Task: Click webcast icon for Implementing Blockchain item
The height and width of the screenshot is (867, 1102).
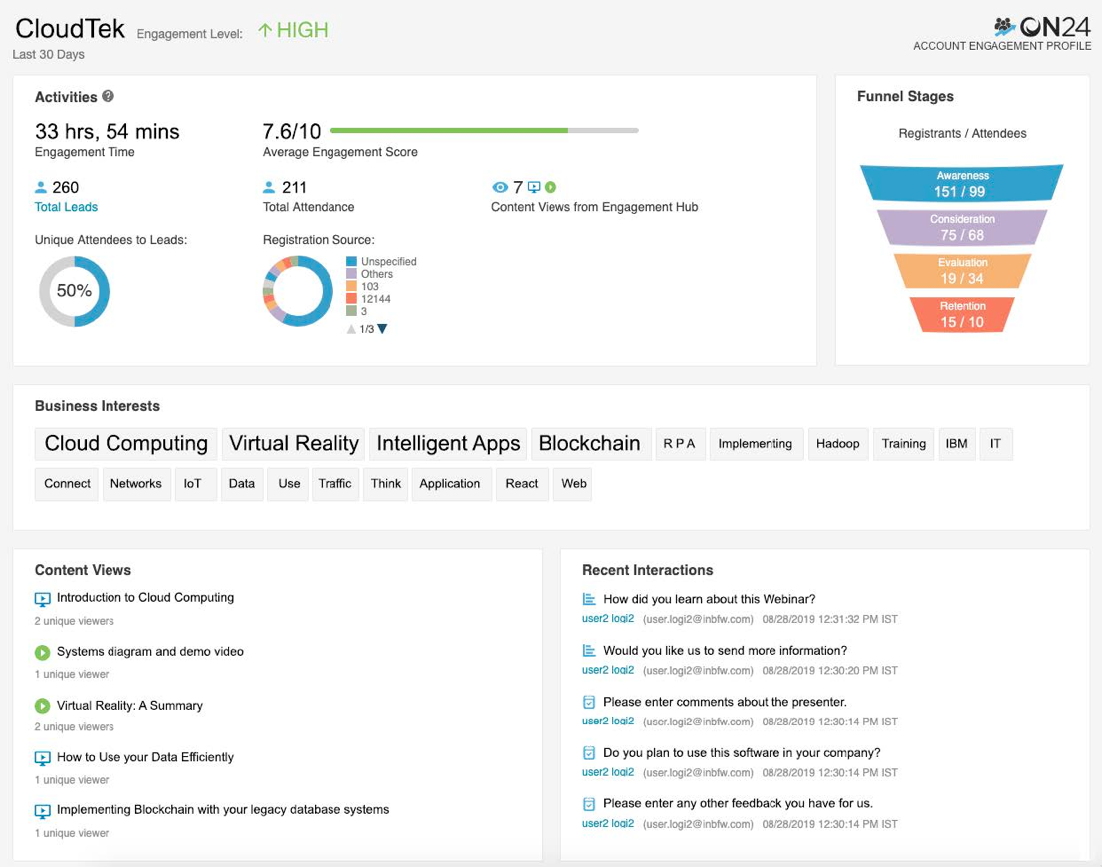Action: point(42,811)
